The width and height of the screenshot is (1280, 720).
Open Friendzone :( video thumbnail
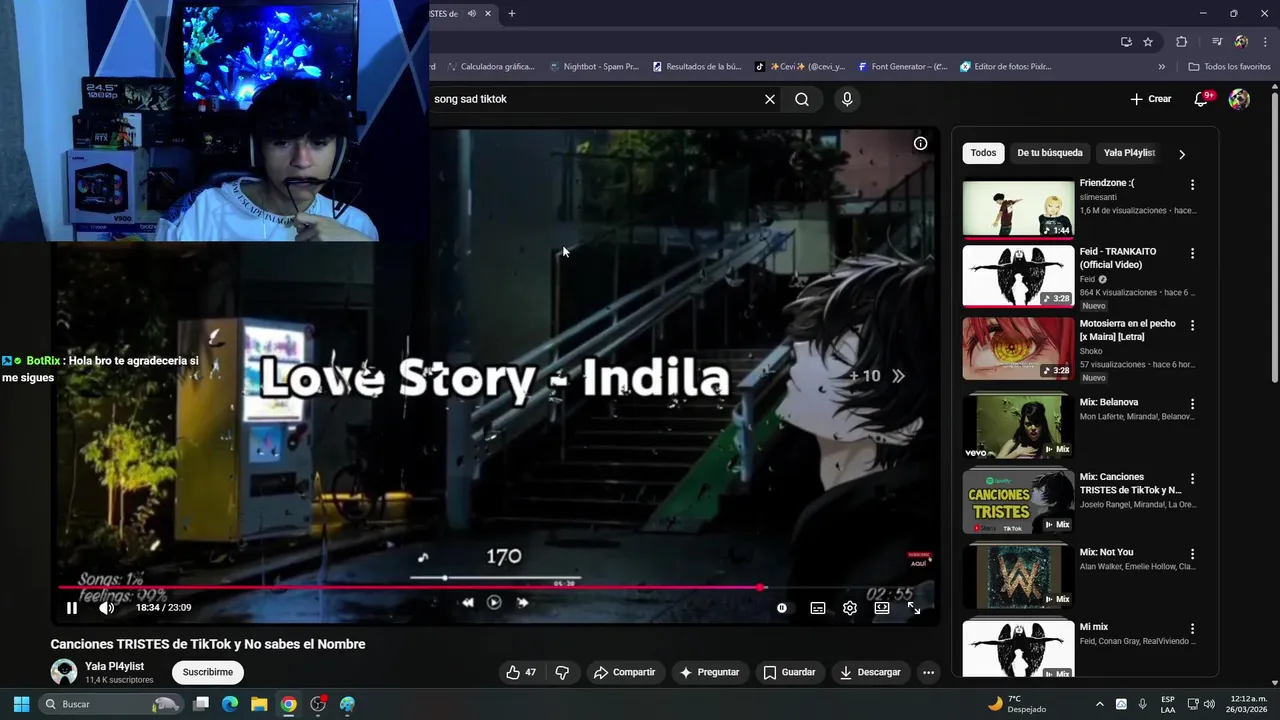(1018, 208)
